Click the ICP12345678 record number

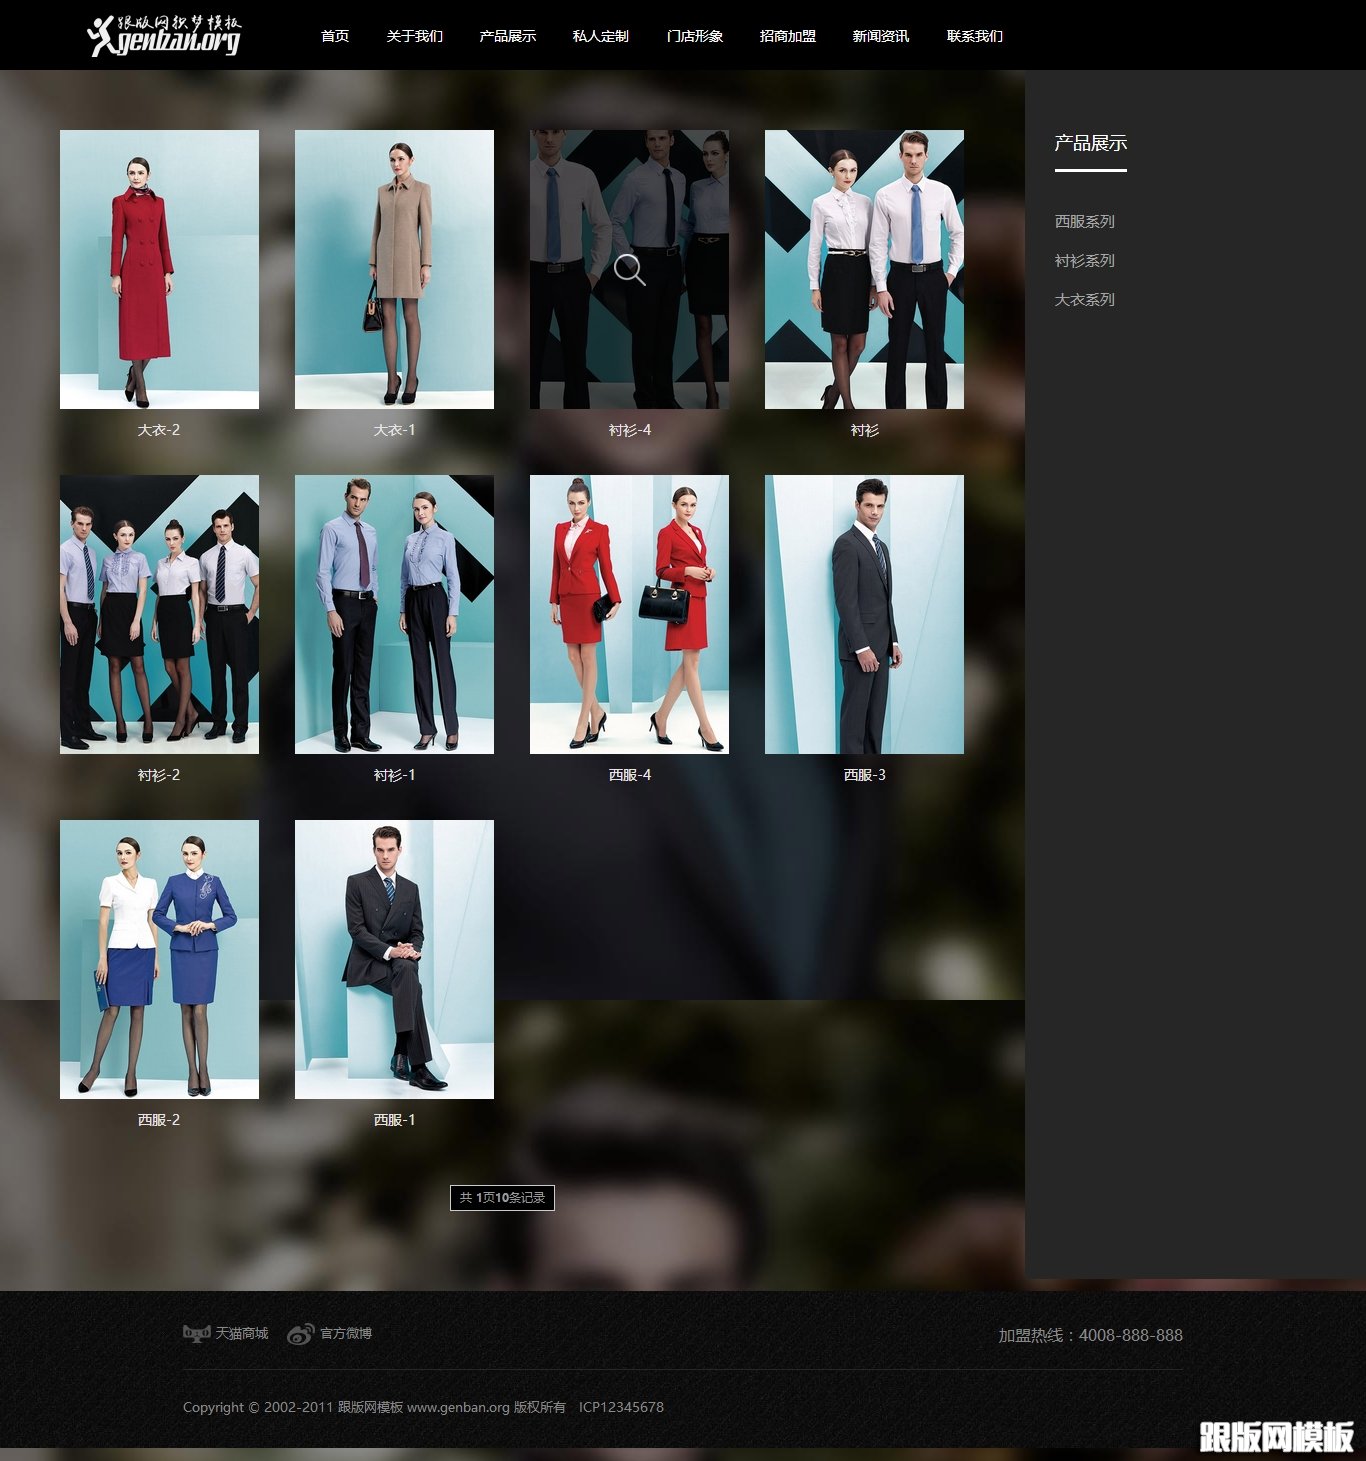621,1407
